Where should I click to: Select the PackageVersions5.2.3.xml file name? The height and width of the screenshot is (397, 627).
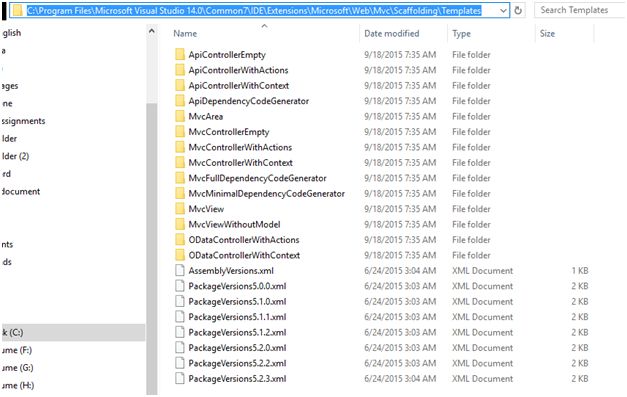[x=237, y=379]
